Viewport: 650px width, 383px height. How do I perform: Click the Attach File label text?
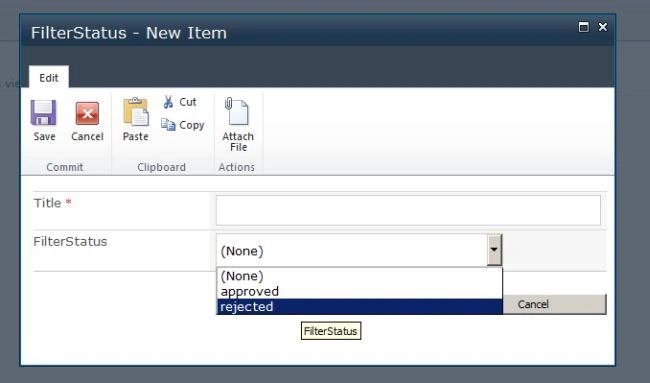[x=238, y=142]
